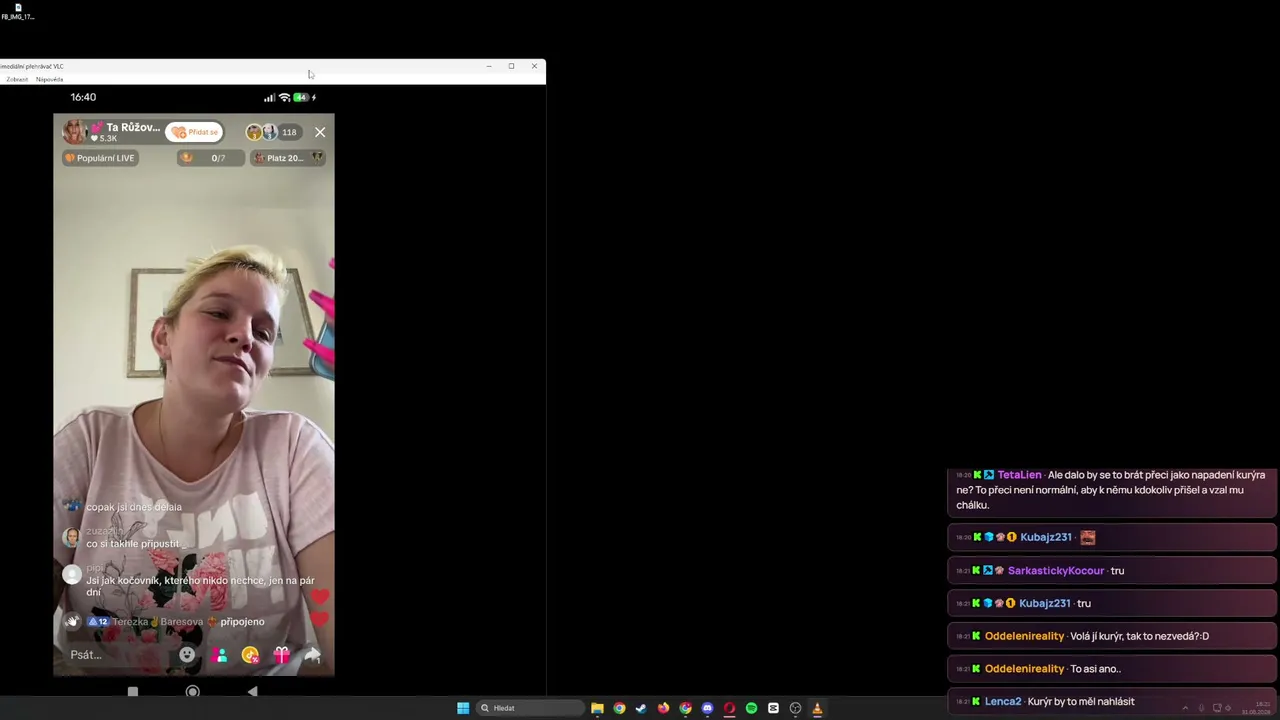Open VLC cone icon in the taskbar
1280x720 pixels.
coord(817,708)
